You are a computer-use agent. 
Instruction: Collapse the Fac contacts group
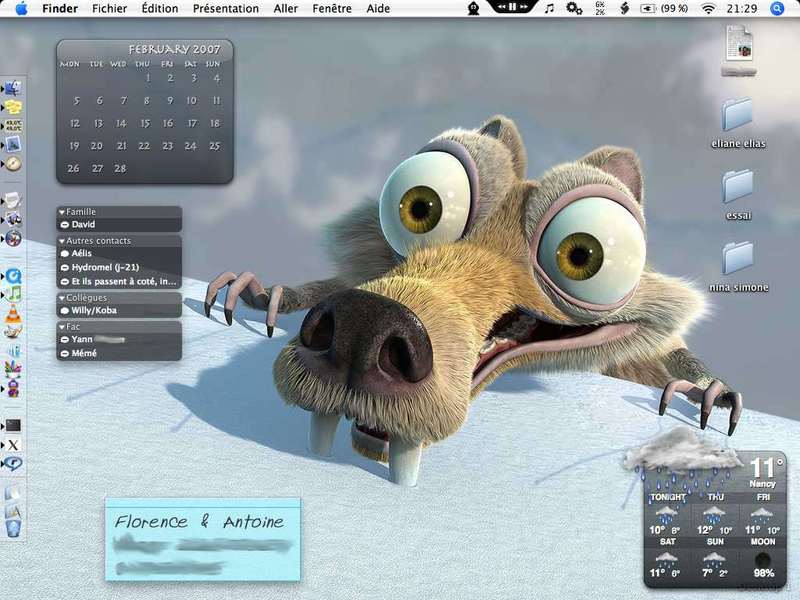pyautogui.click(x=62, y=327)
